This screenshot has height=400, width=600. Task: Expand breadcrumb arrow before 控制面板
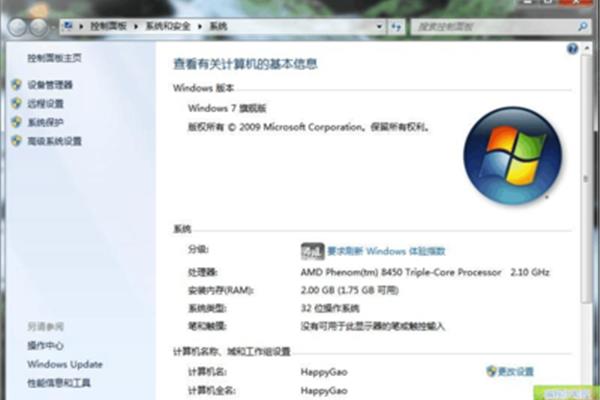(x=81, y=26)
